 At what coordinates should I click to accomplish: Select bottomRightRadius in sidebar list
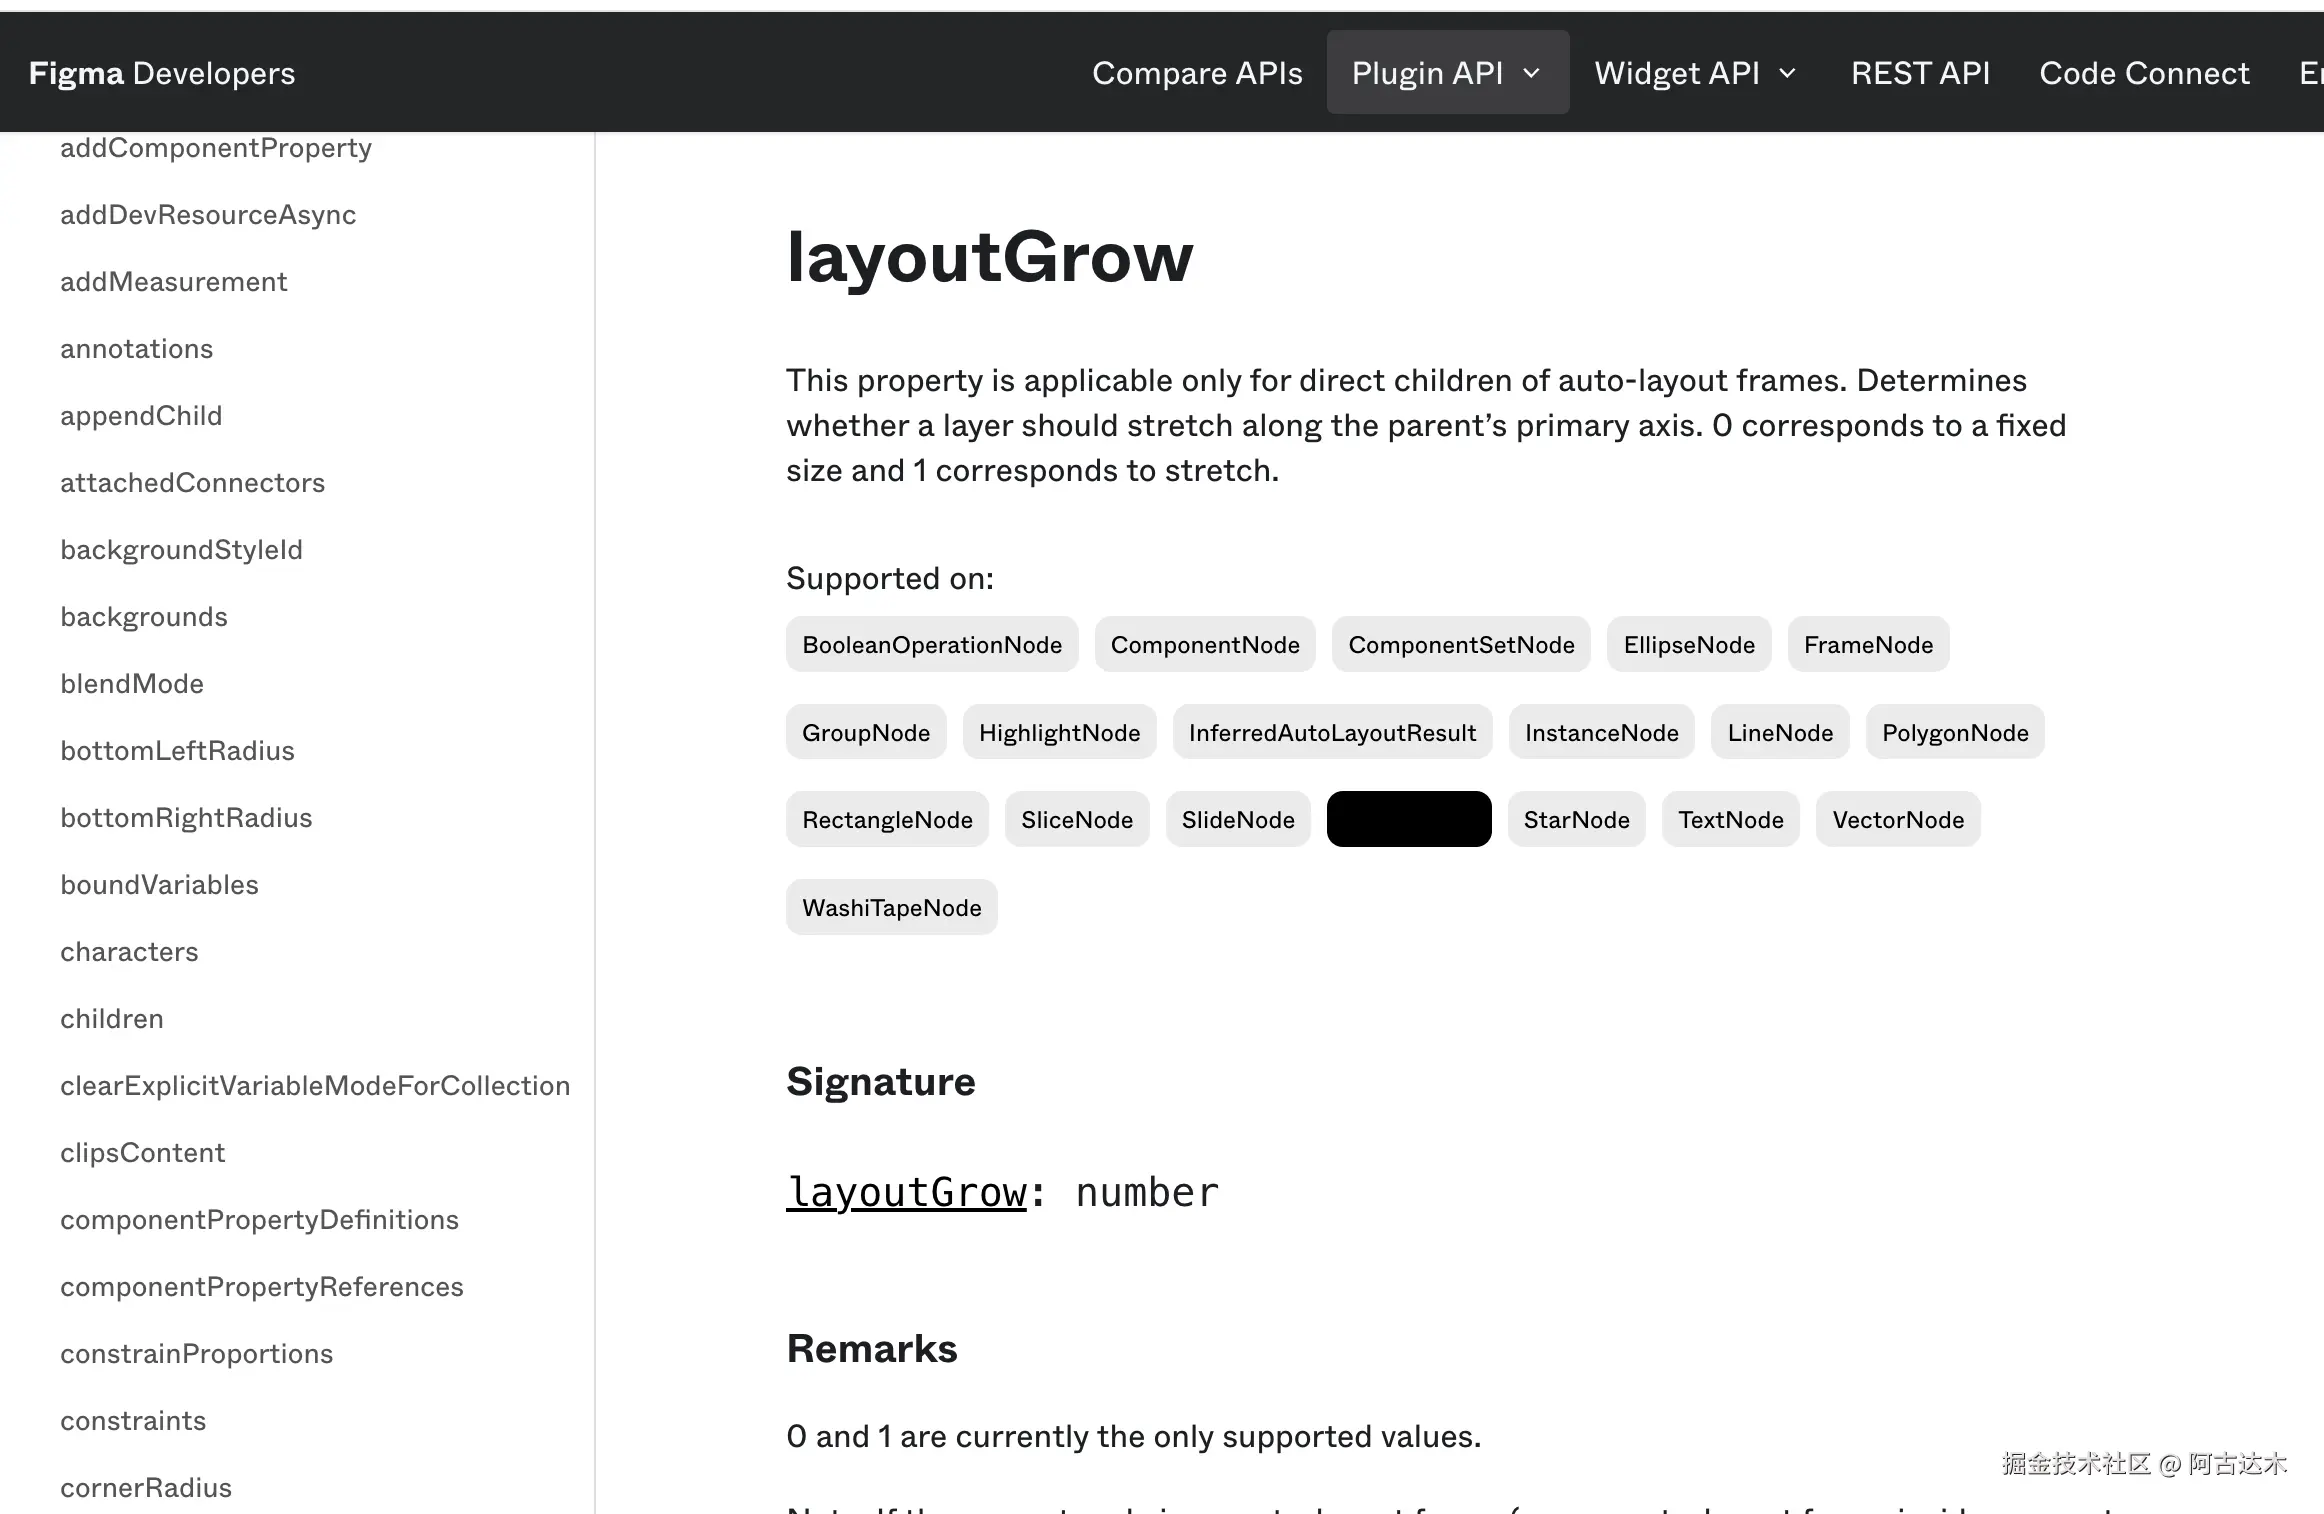(186, 818)
